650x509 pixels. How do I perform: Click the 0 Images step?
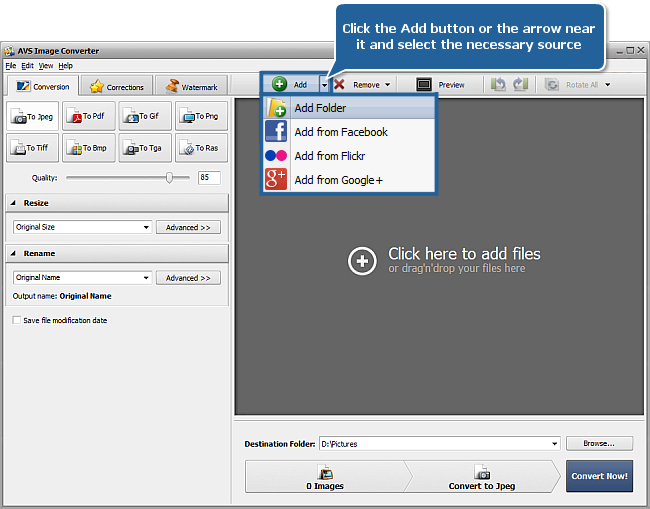(325, 477)
